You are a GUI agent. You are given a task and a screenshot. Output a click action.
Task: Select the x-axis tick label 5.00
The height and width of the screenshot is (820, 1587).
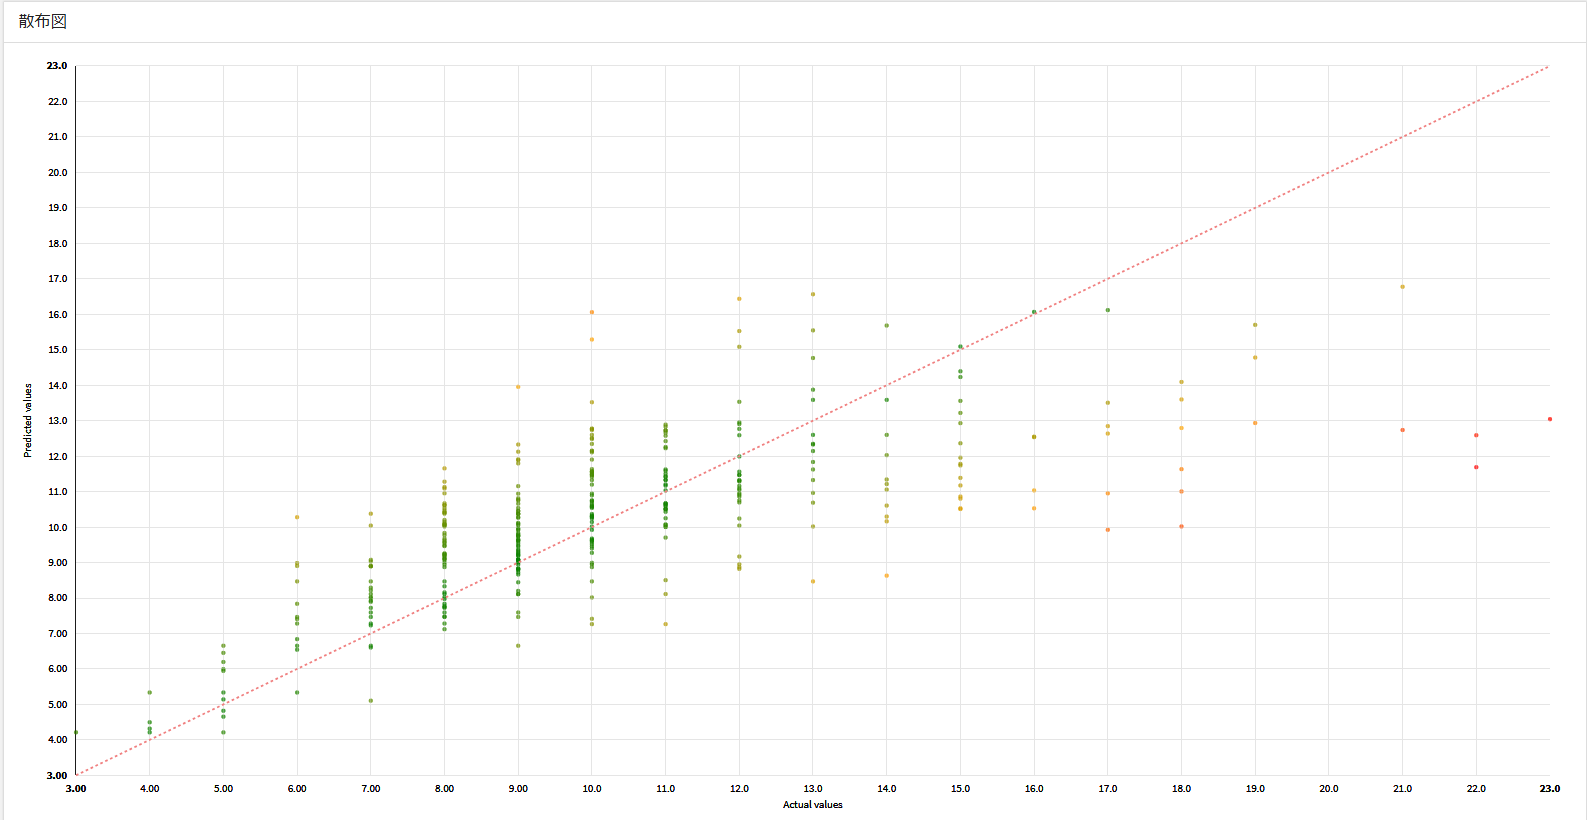tap(223, 789)
